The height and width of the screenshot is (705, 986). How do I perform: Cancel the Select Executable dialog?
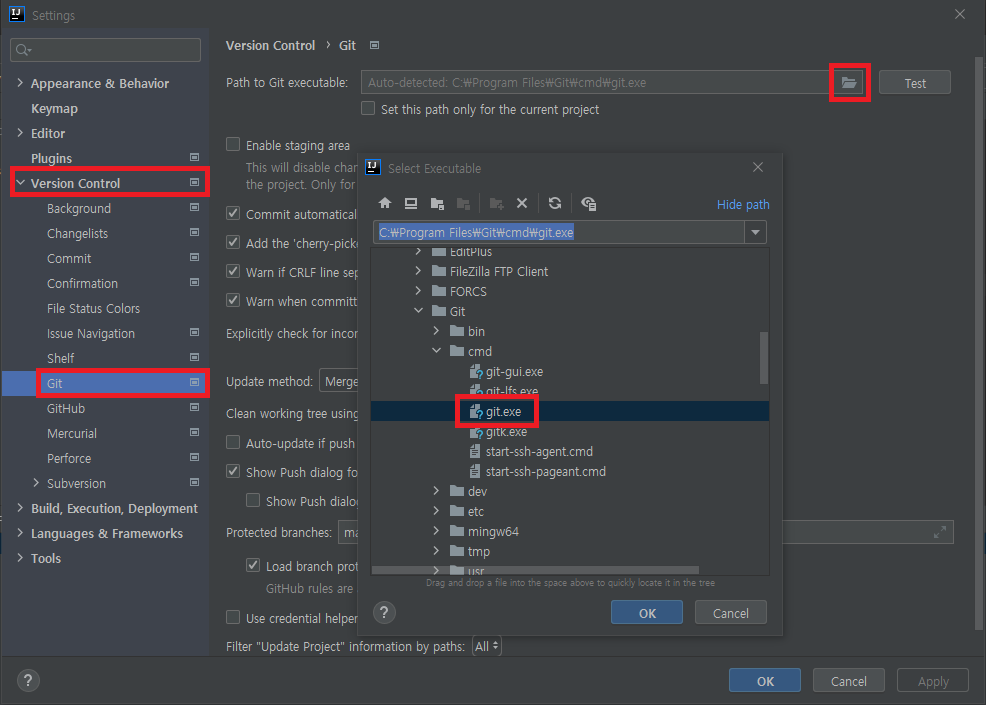coord(731,613)
